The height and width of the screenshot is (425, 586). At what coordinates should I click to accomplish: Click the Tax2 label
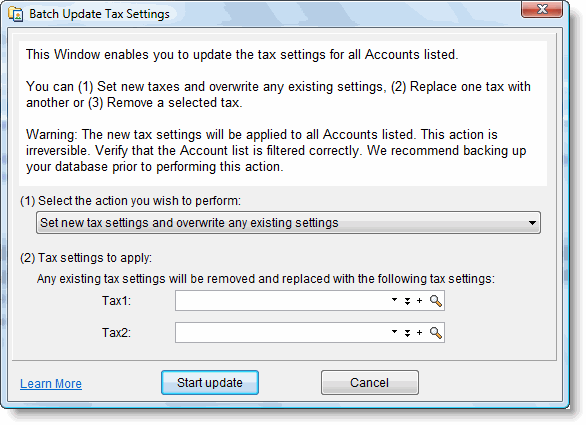pos(117,333)
